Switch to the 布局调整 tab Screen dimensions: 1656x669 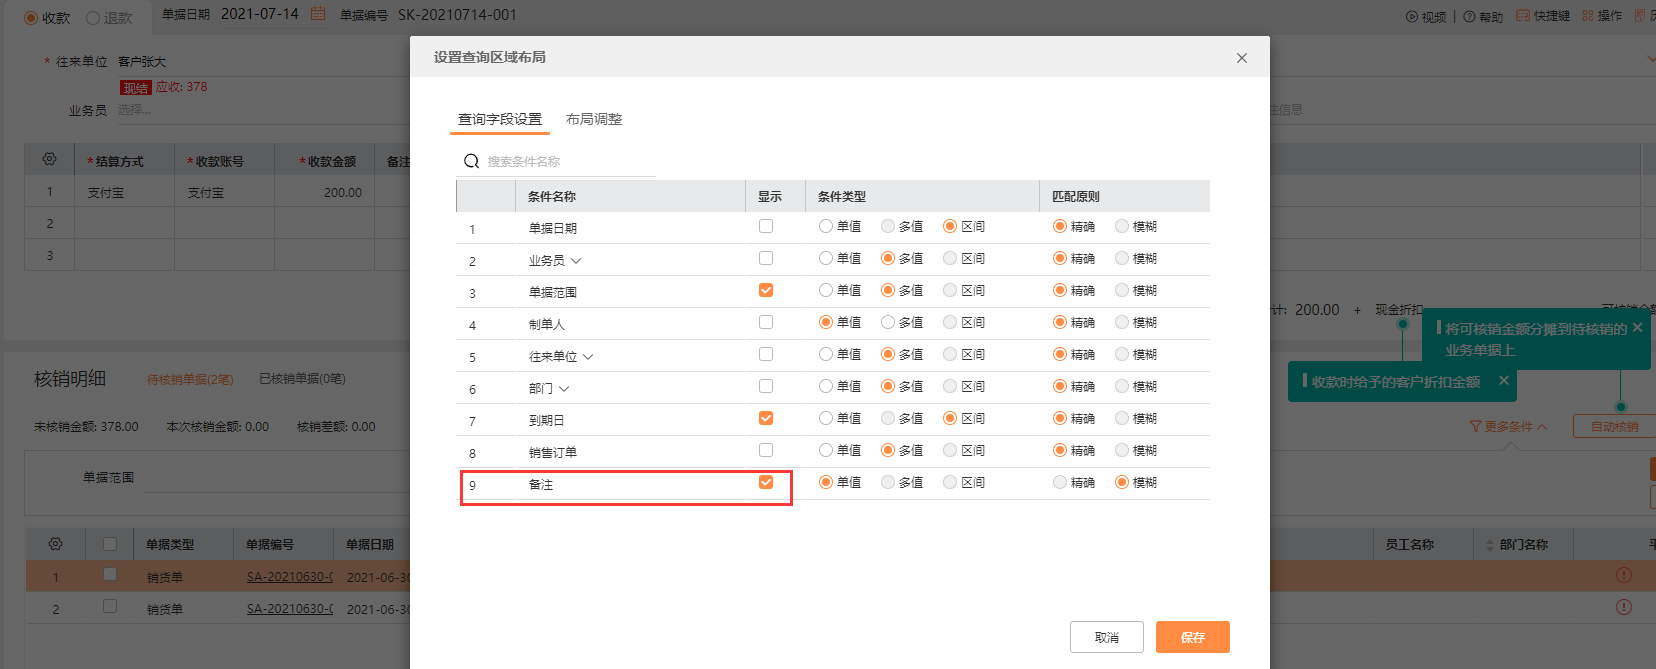(x=594, y=119)
